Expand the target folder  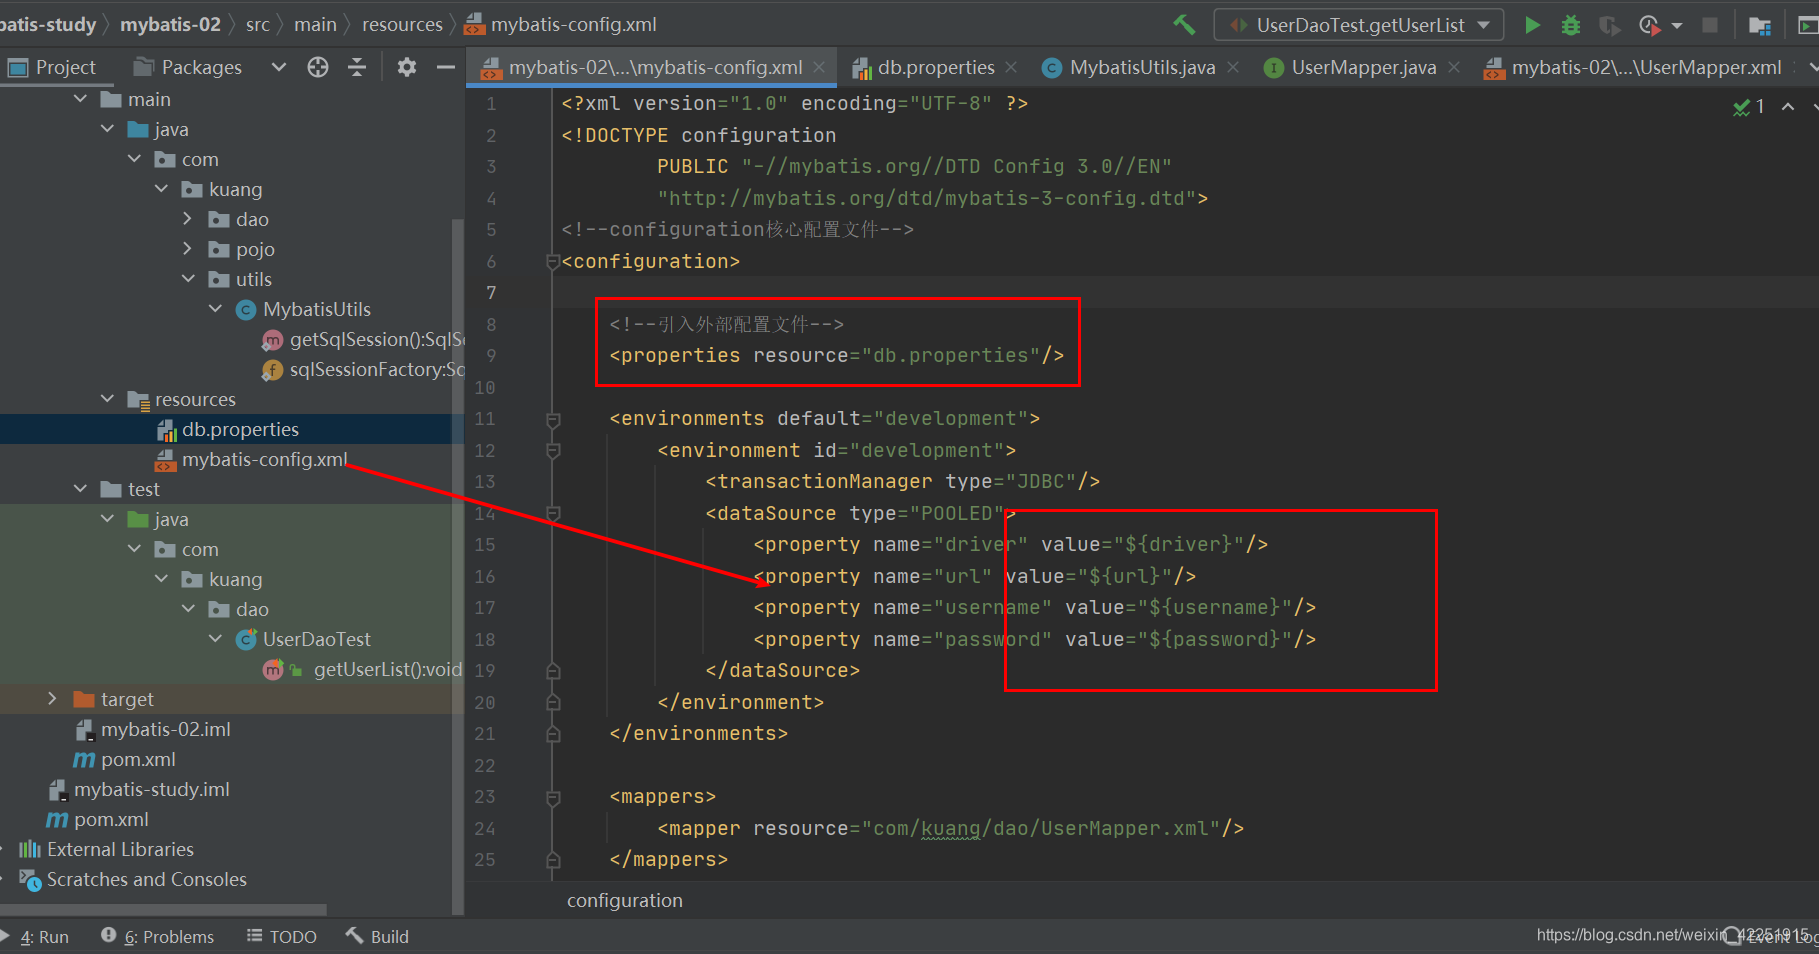coord(53,699)
